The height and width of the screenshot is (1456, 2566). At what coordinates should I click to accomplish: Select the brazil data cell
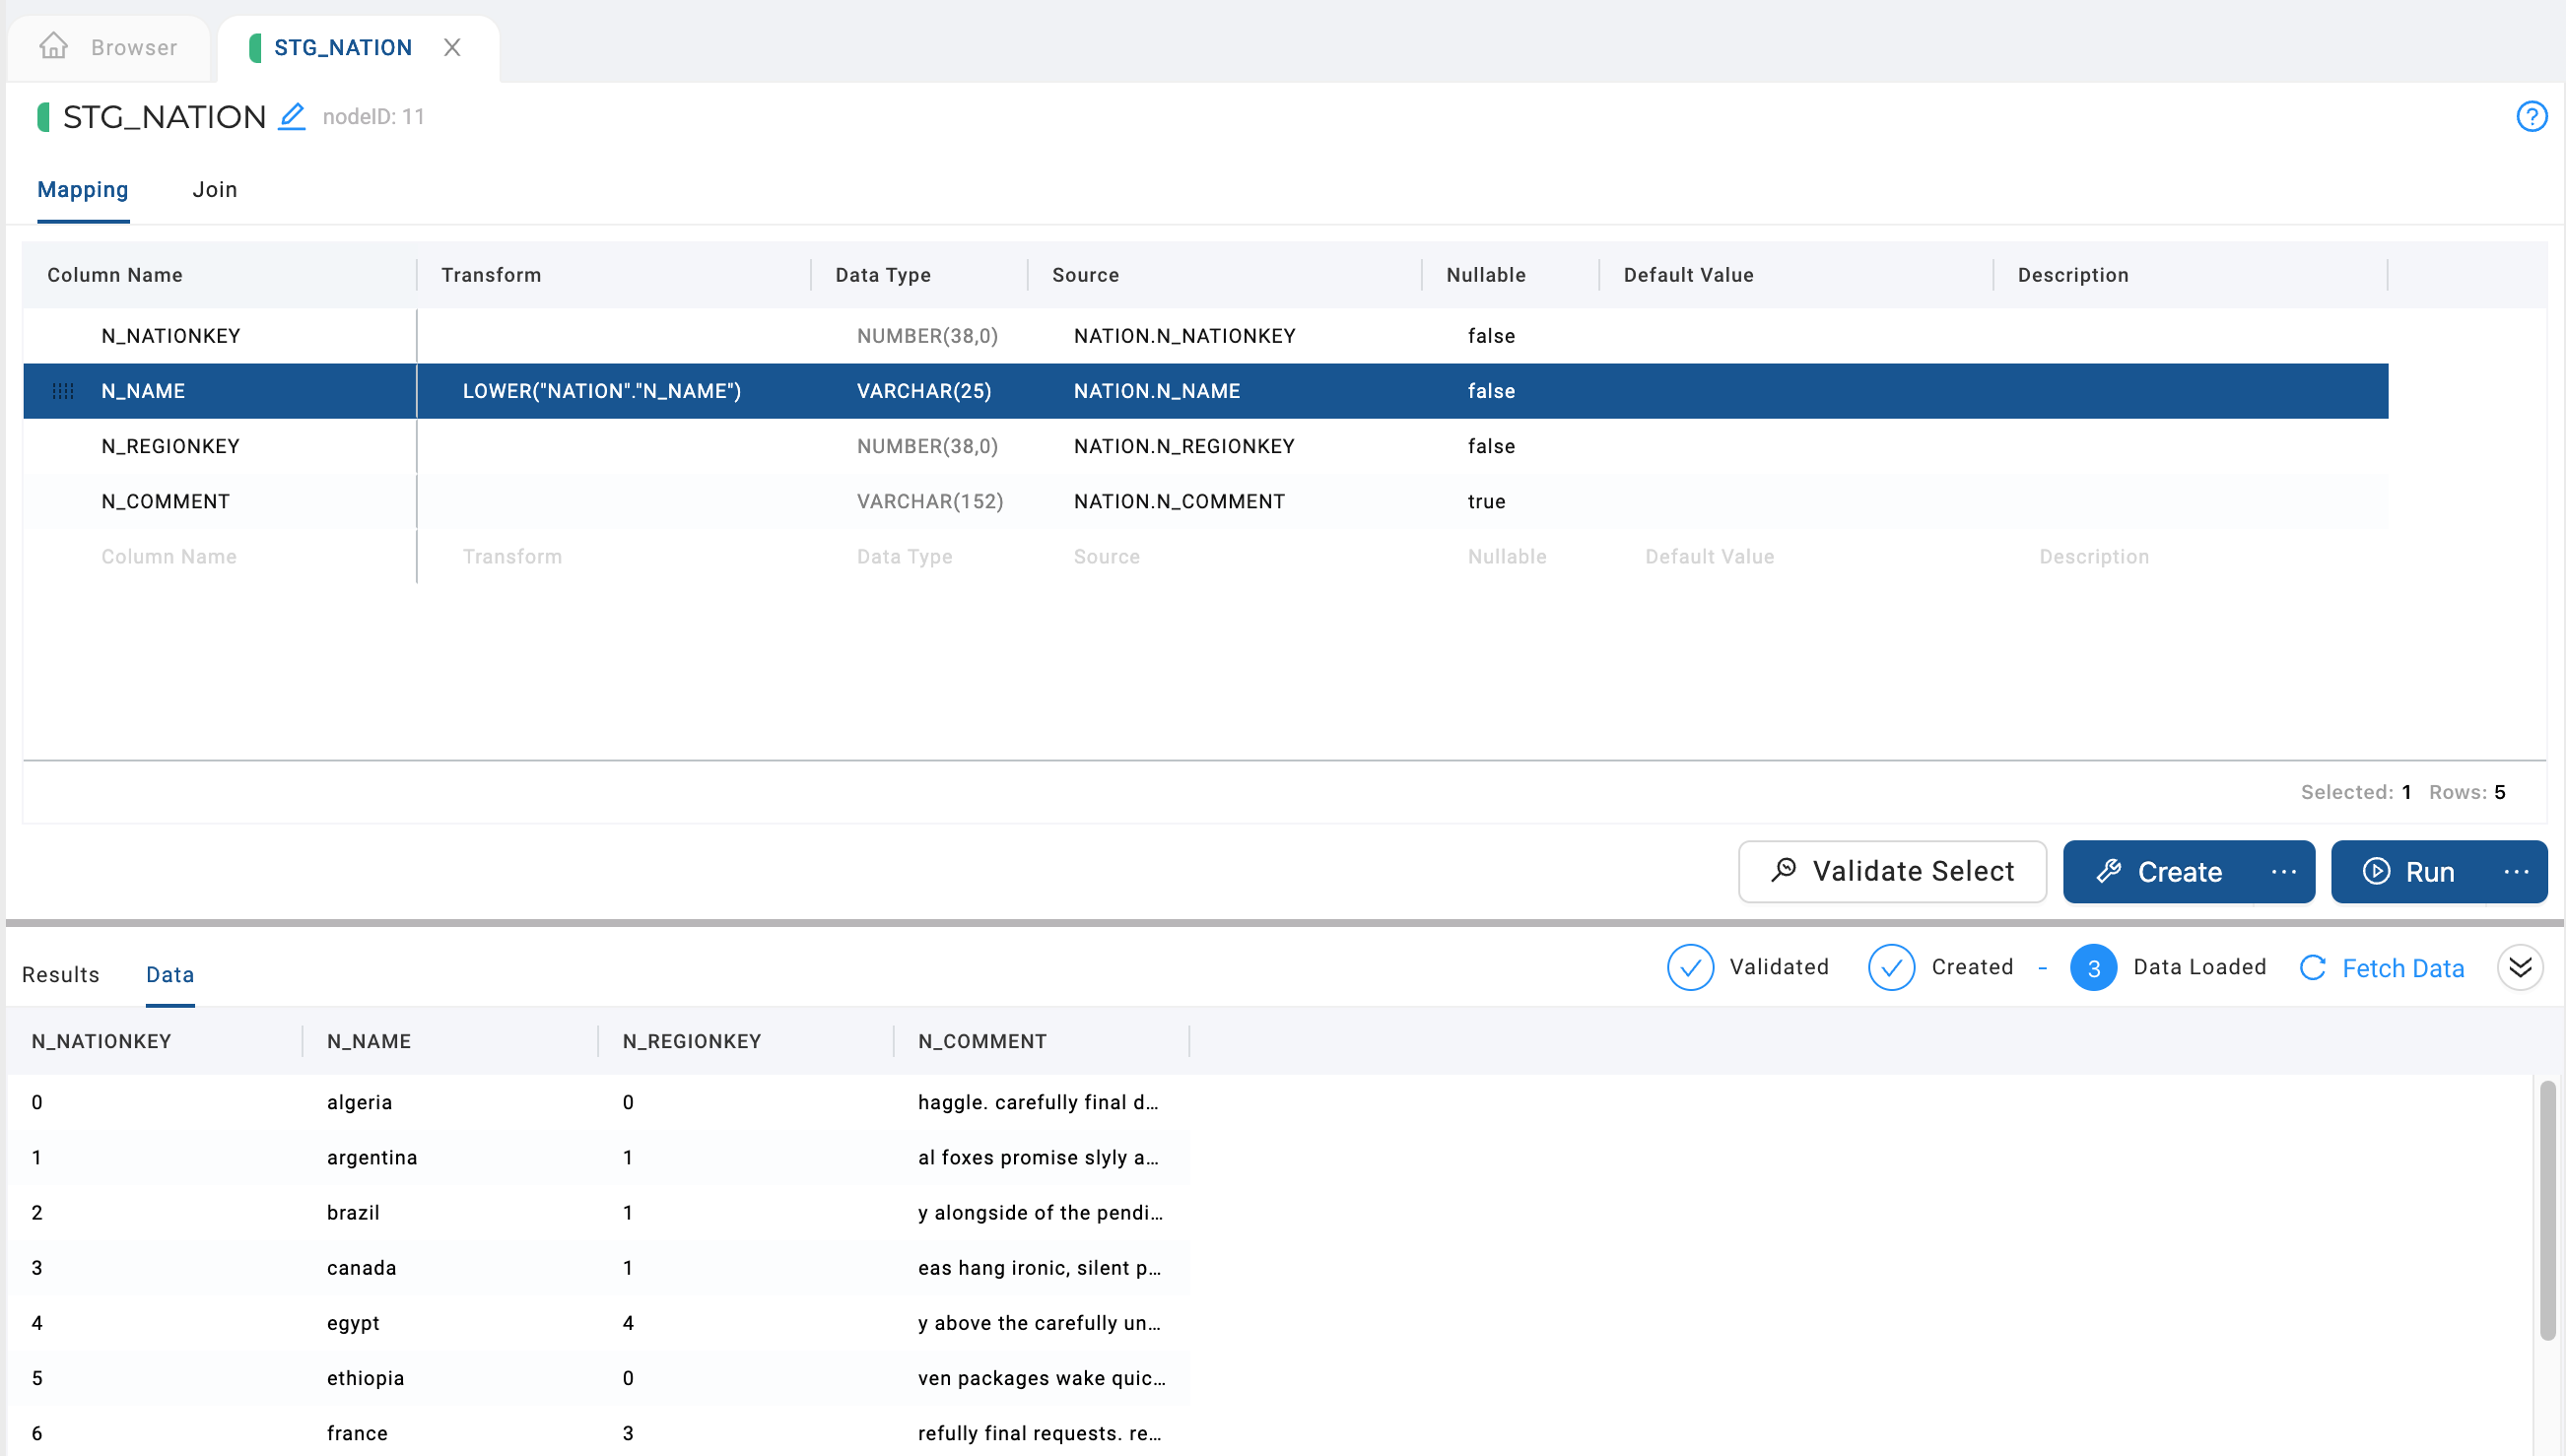pyautogui.click(x=353, y=1212)
